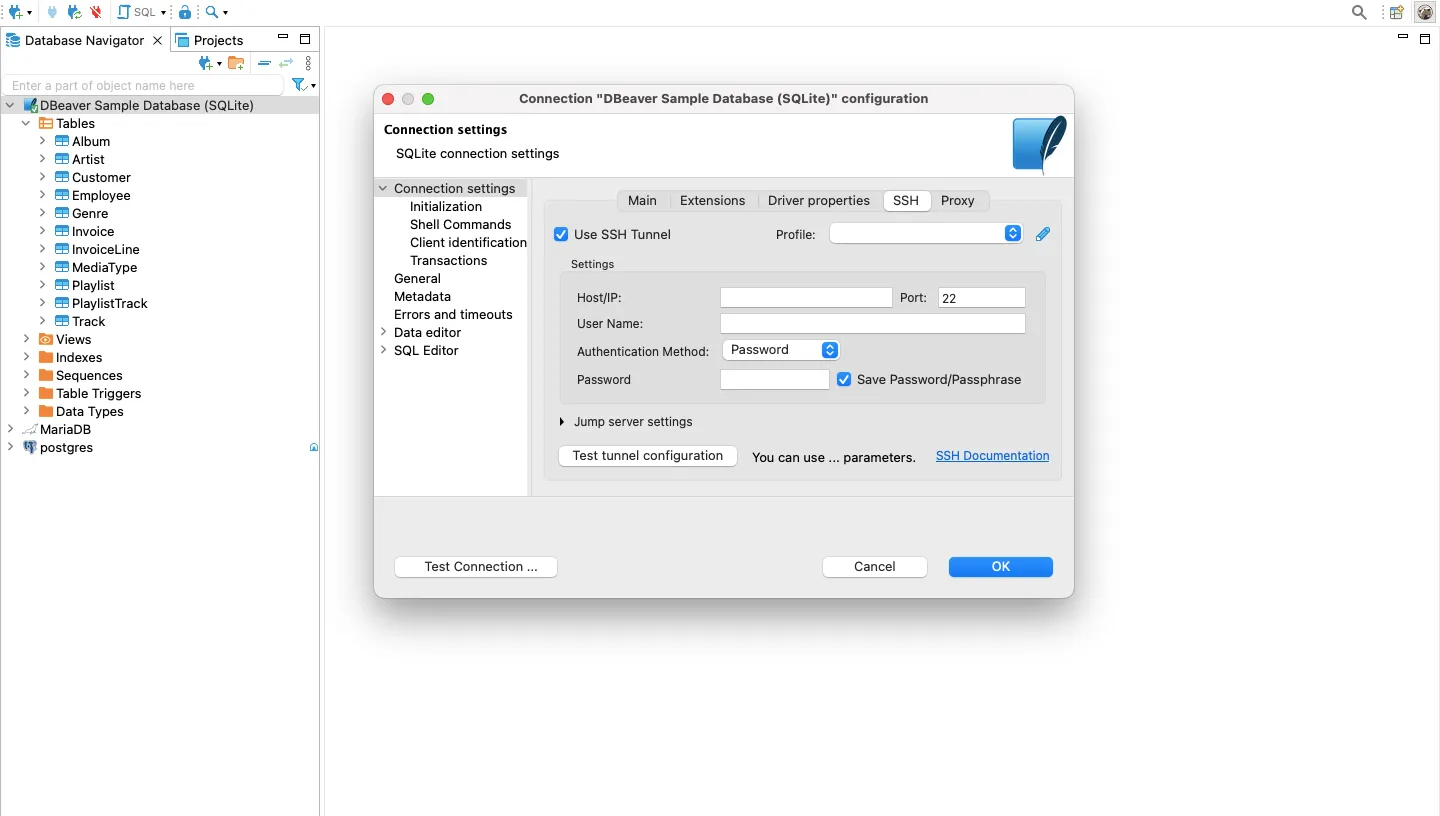Expand Jump server settings
The width and height of the screenshot is (1440, 816).
tap(563, 422)
